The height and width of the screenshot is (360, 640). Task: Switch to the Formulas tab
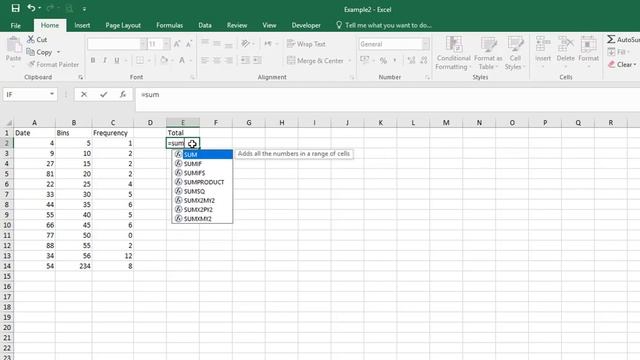(169, 25)
